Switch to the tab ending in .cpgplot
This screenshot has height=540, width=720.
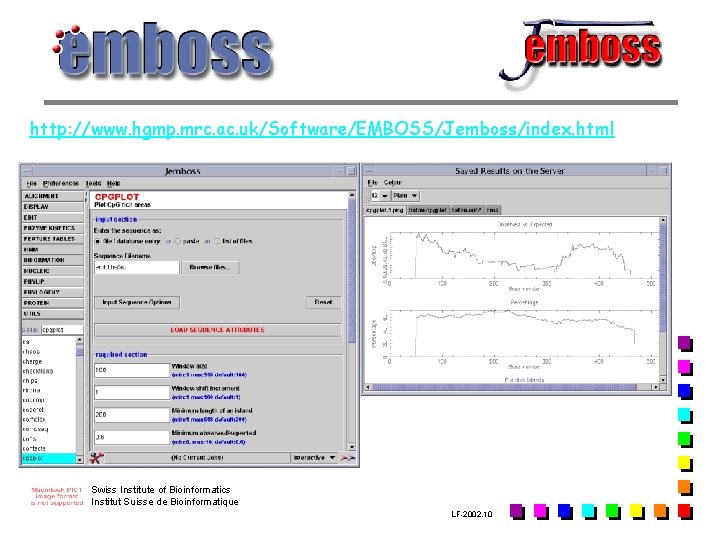[x=428, y=210]
